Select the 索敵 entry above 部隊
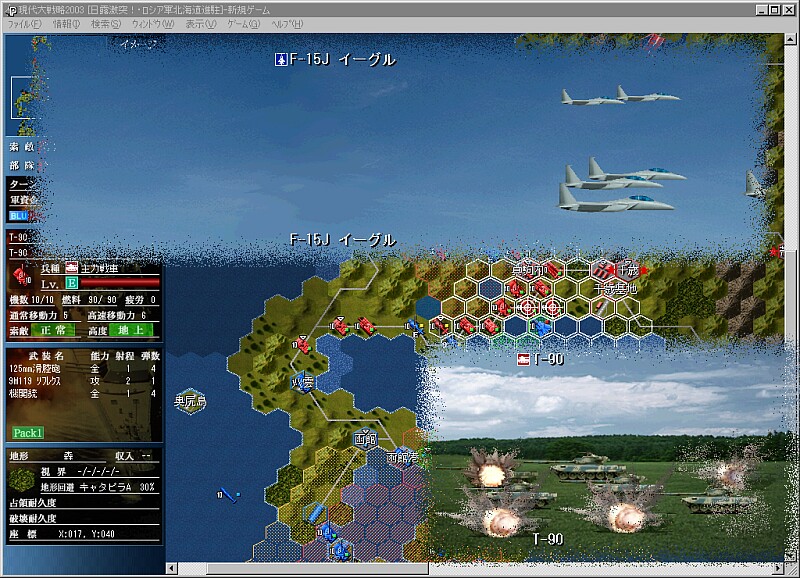The height and width of the screenshot is (578, 800). 22,147
